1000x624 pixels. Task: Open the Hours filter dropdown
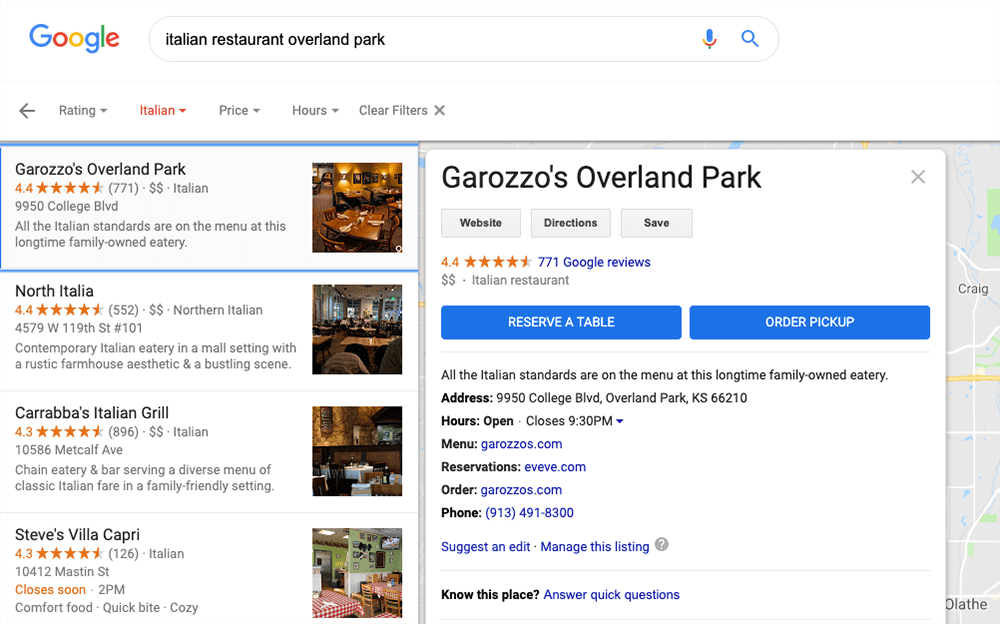[x=315, y=110]
